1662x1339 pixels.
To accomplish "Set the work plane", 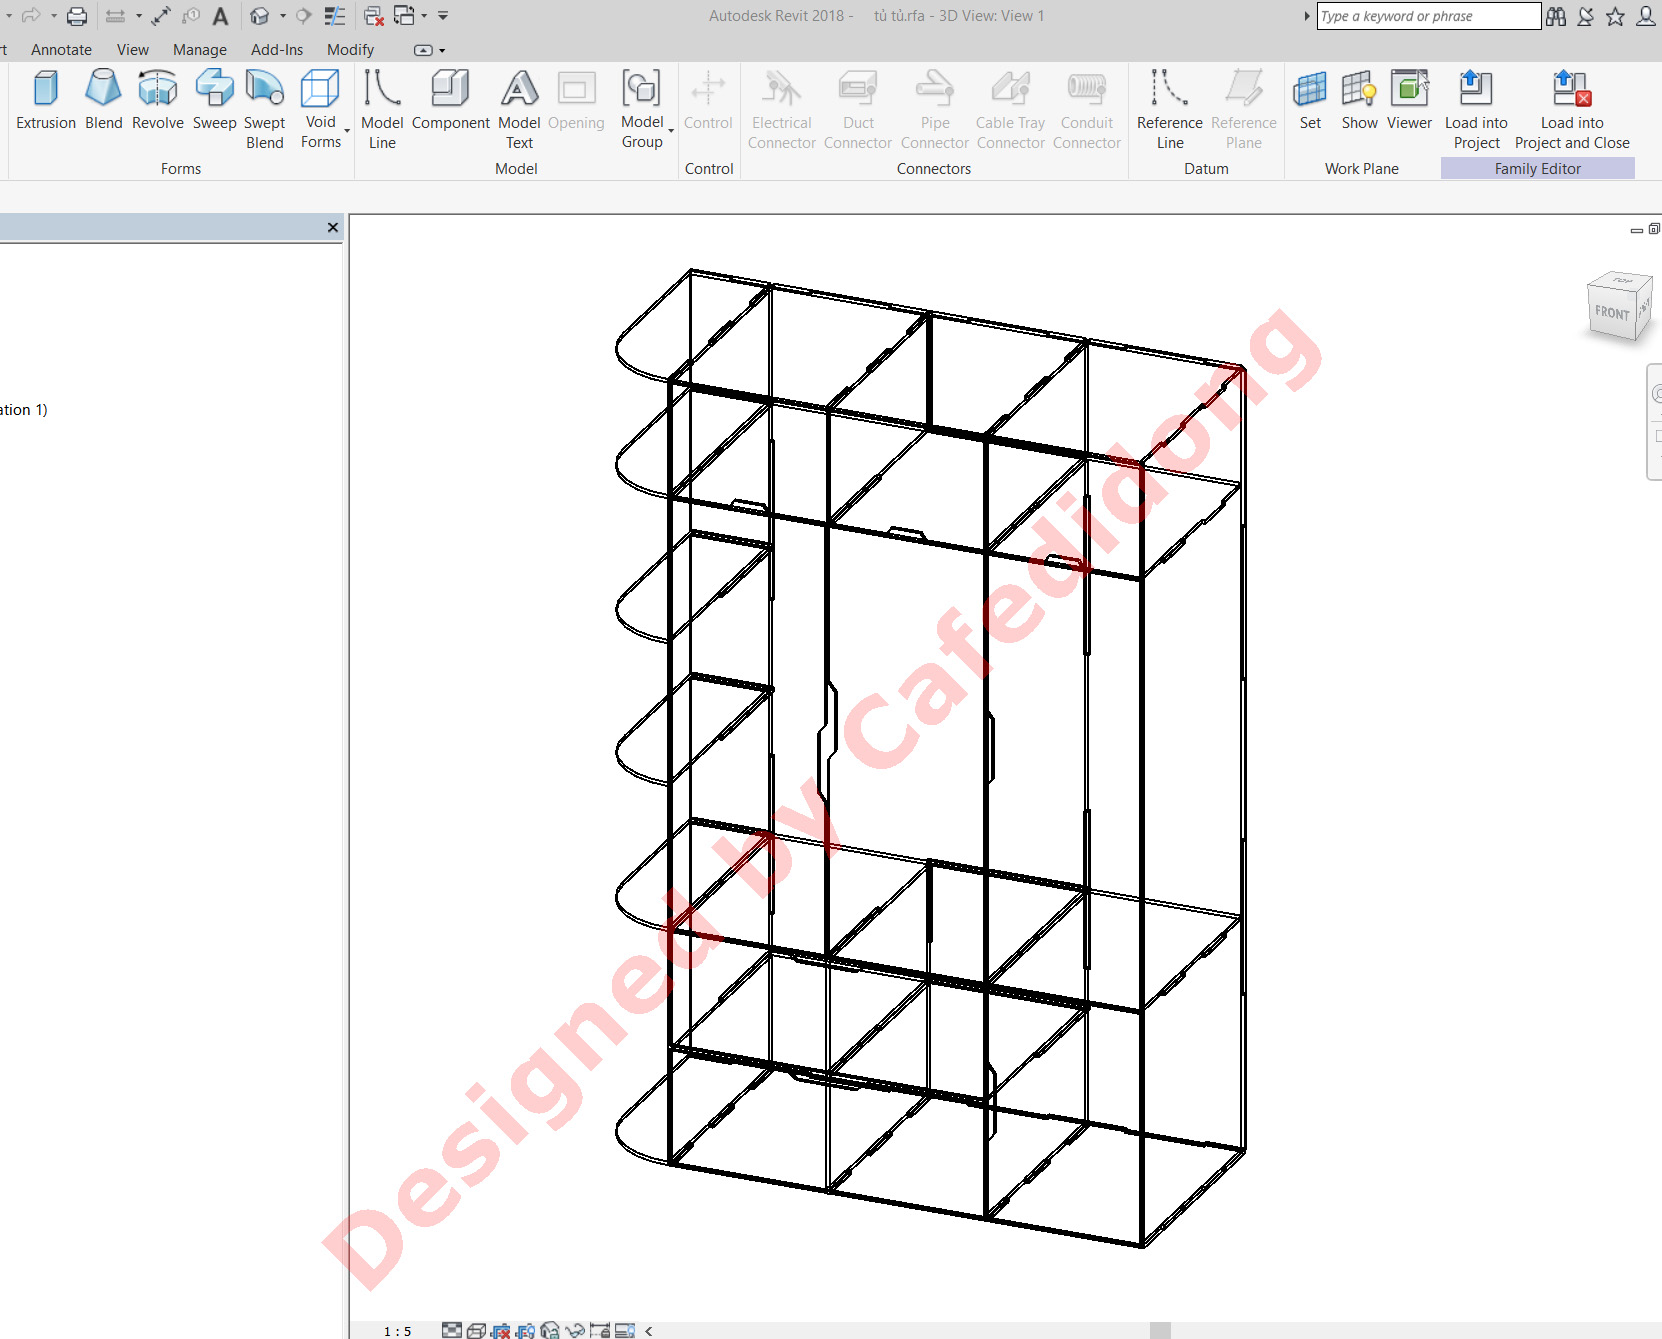I will (1310, 100).
